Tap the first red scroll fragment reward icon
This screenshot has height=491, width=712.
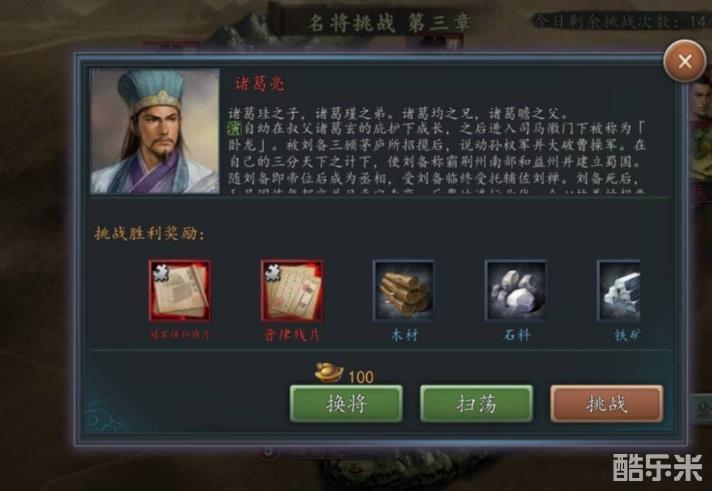click(x=180, y=290)
